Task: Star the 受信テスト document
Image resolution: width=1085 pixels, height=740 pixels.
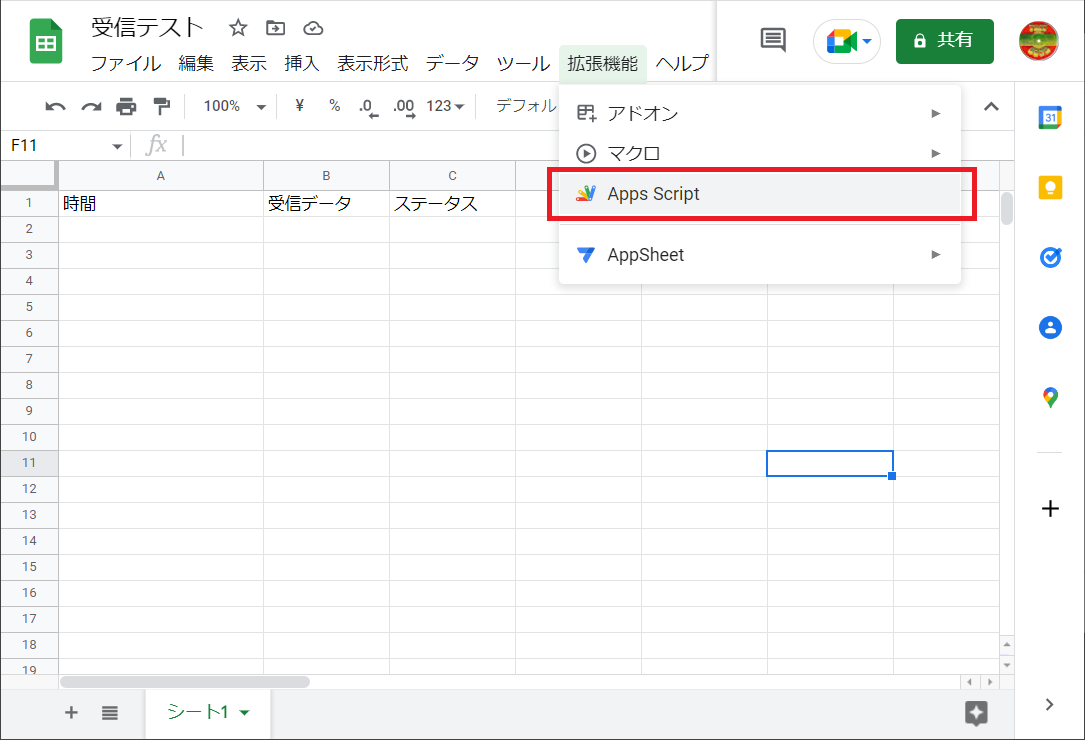Action: 238,28
